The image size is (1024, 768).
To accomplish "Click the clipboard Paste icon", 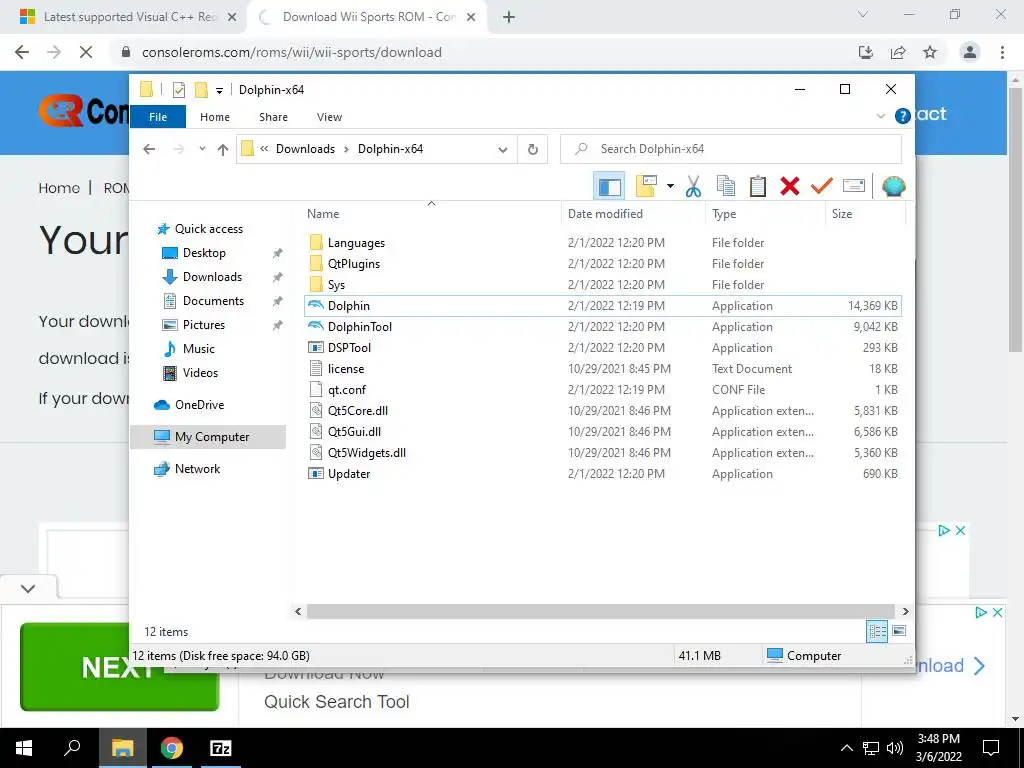I will click(758, 187).
